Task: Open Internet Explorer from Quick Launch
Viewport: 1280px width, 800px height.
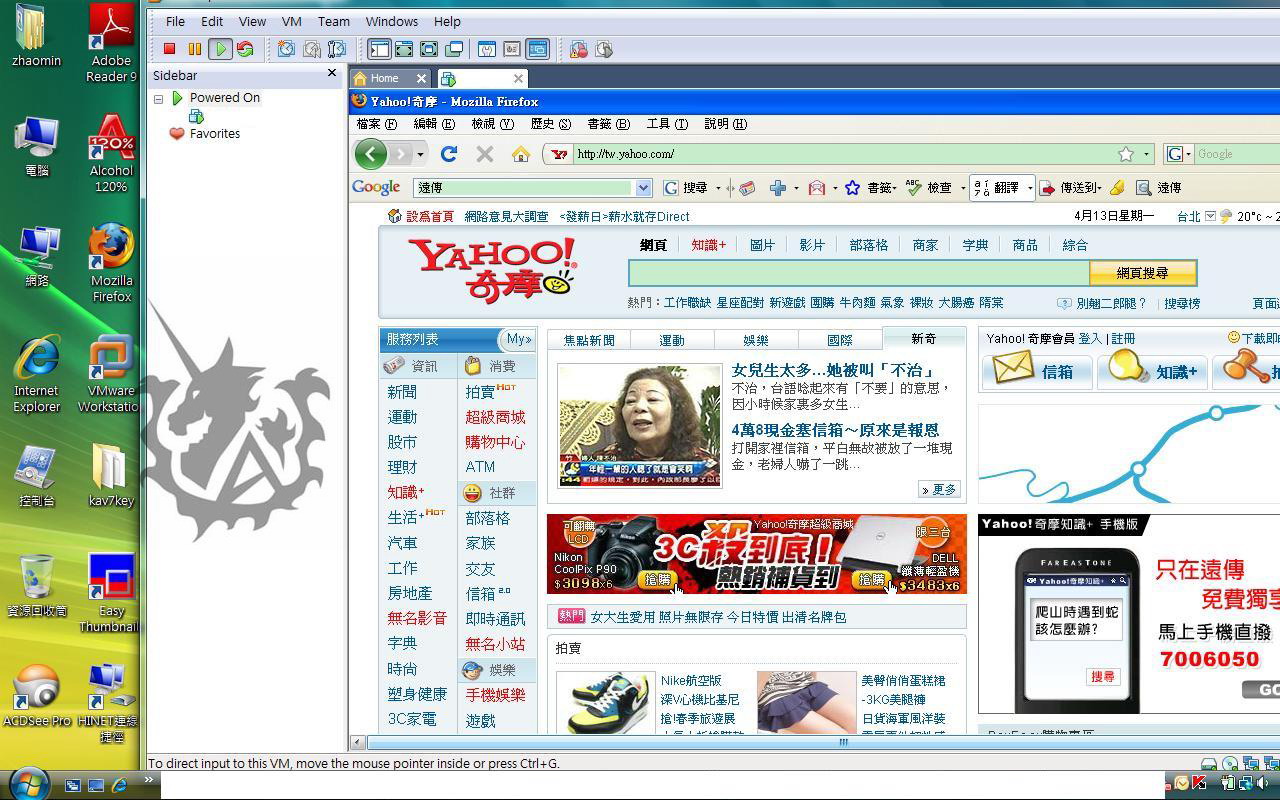Action: (121, 785)
